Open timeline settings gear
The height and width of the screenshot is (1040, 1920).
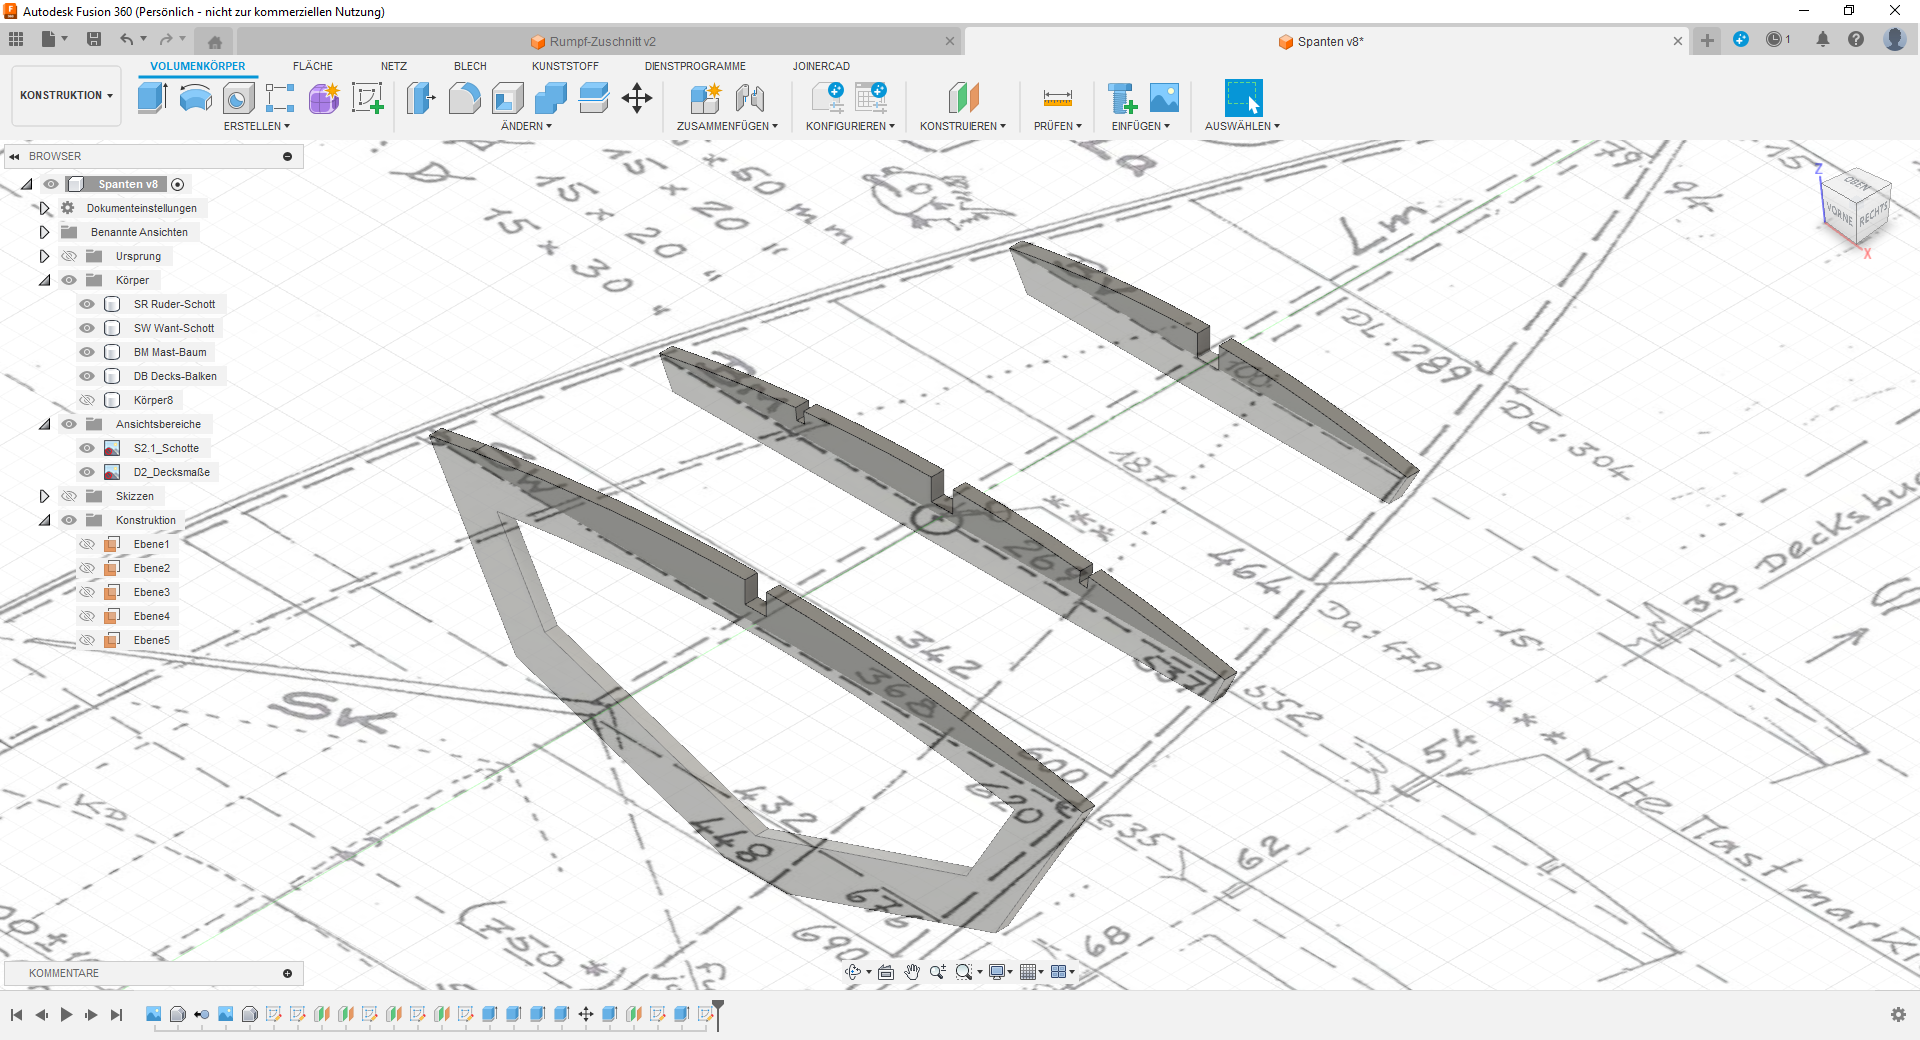(x=1898, y=1014)
